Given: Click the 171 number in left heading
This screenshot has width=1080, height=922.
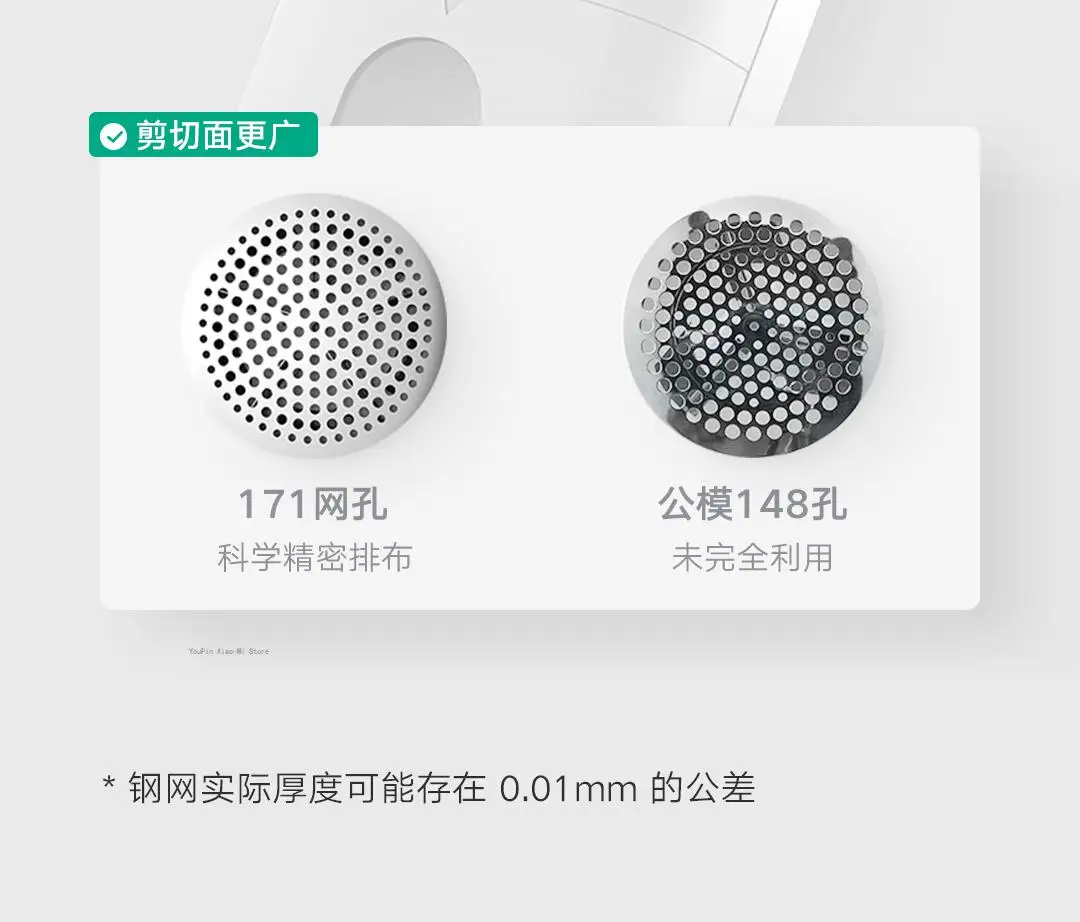Looking at the screenshot, I should (274, 505).
